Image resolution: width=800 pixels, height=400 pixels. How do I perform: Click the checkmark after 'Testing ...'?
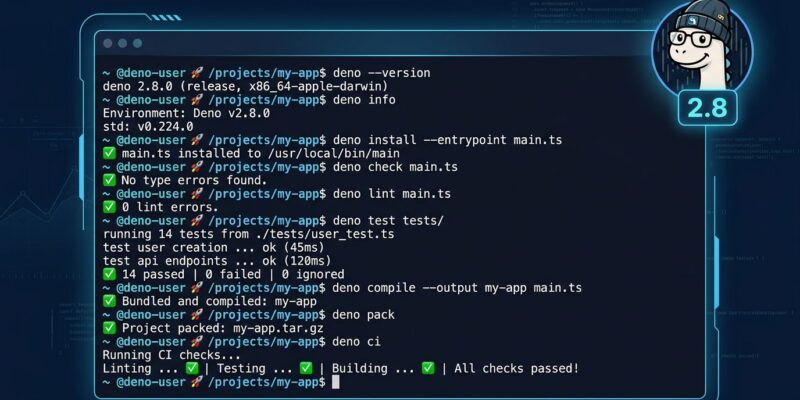(x=306, y=368)
